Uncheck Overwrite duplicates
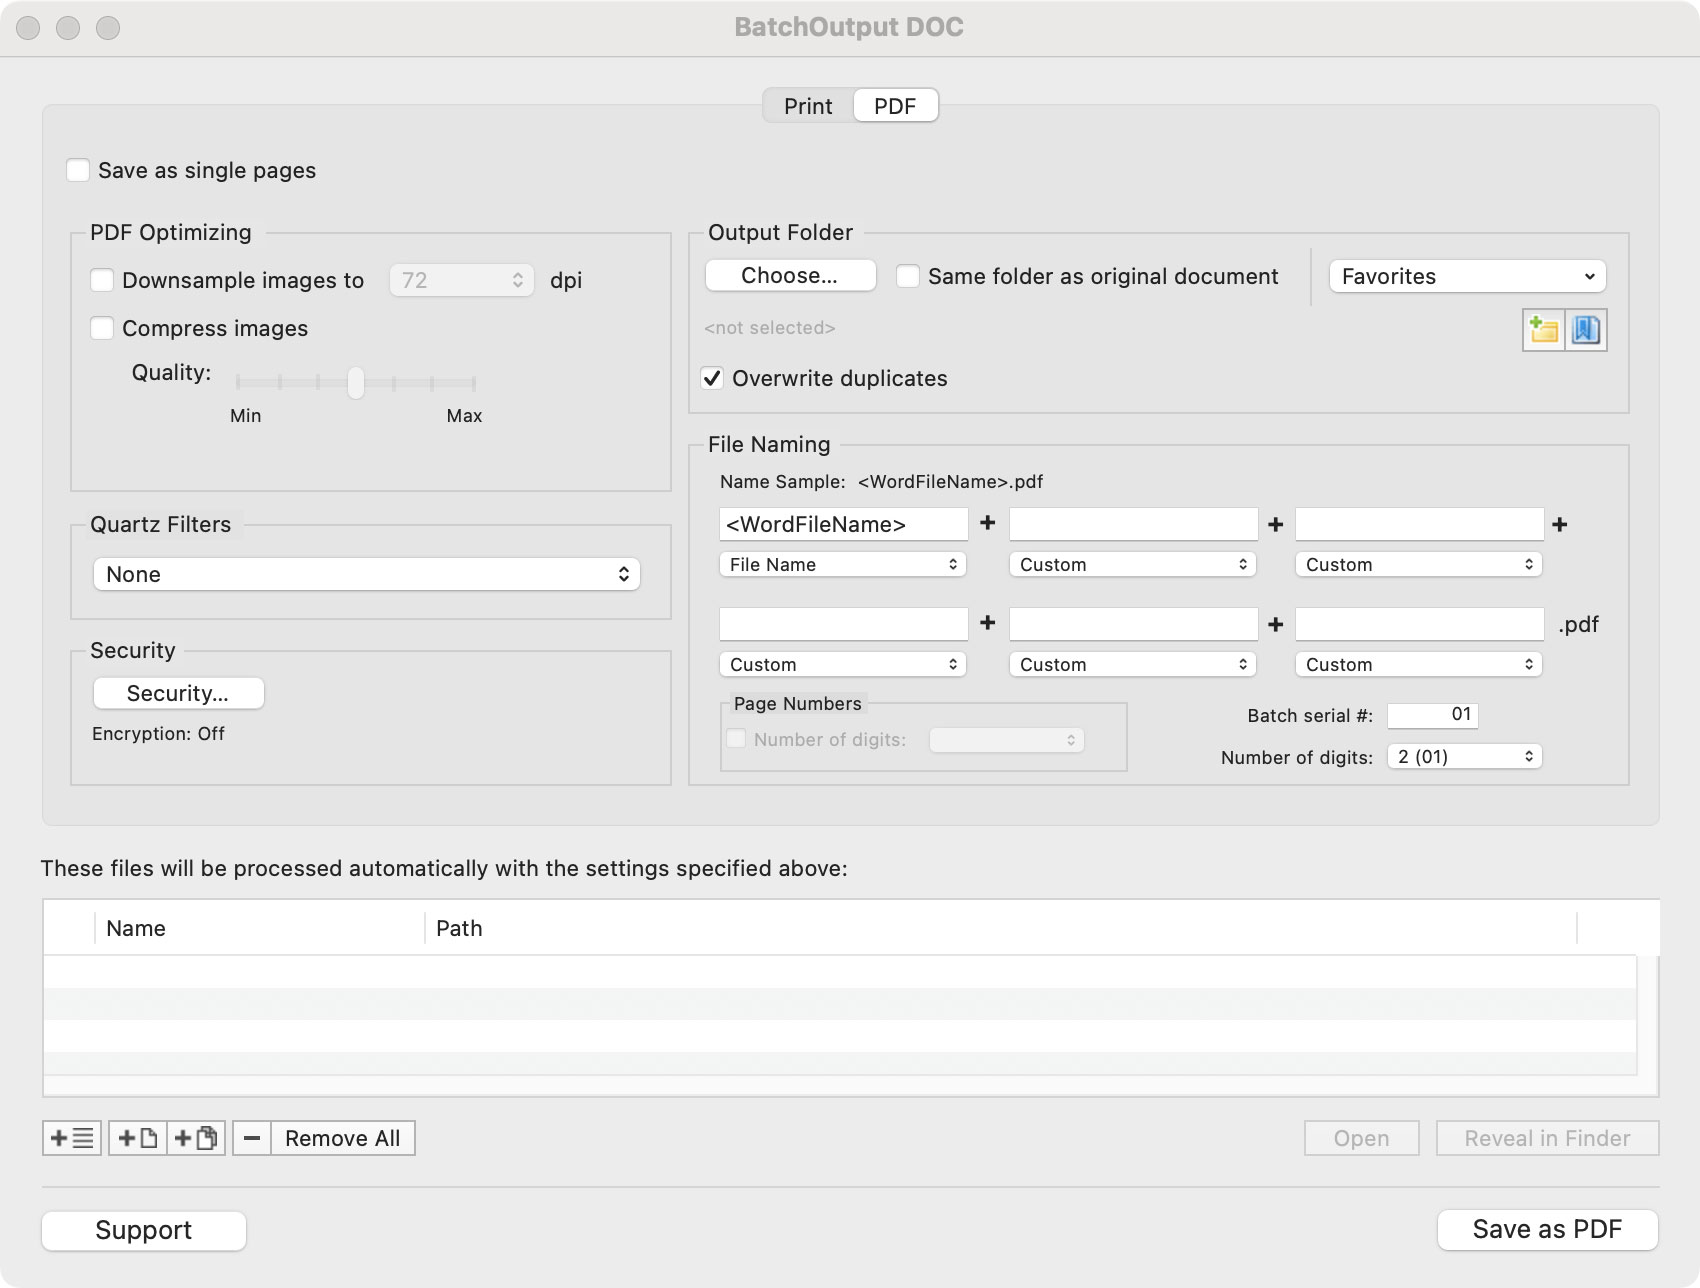Screen dimensions: 1700x1288 pos(712,378)
